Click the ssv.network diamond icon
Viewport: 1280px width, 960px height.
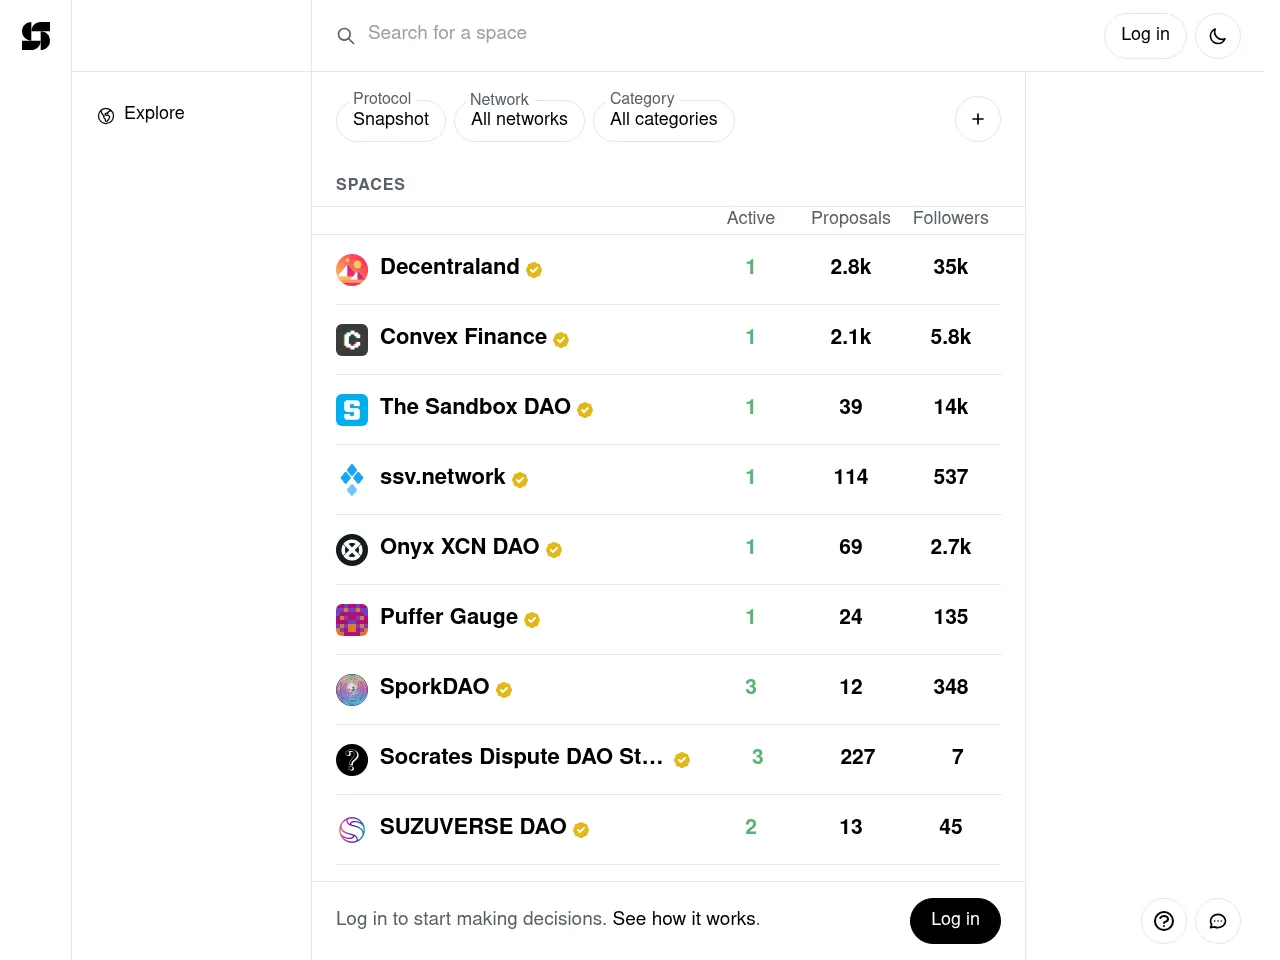[352, 480]
